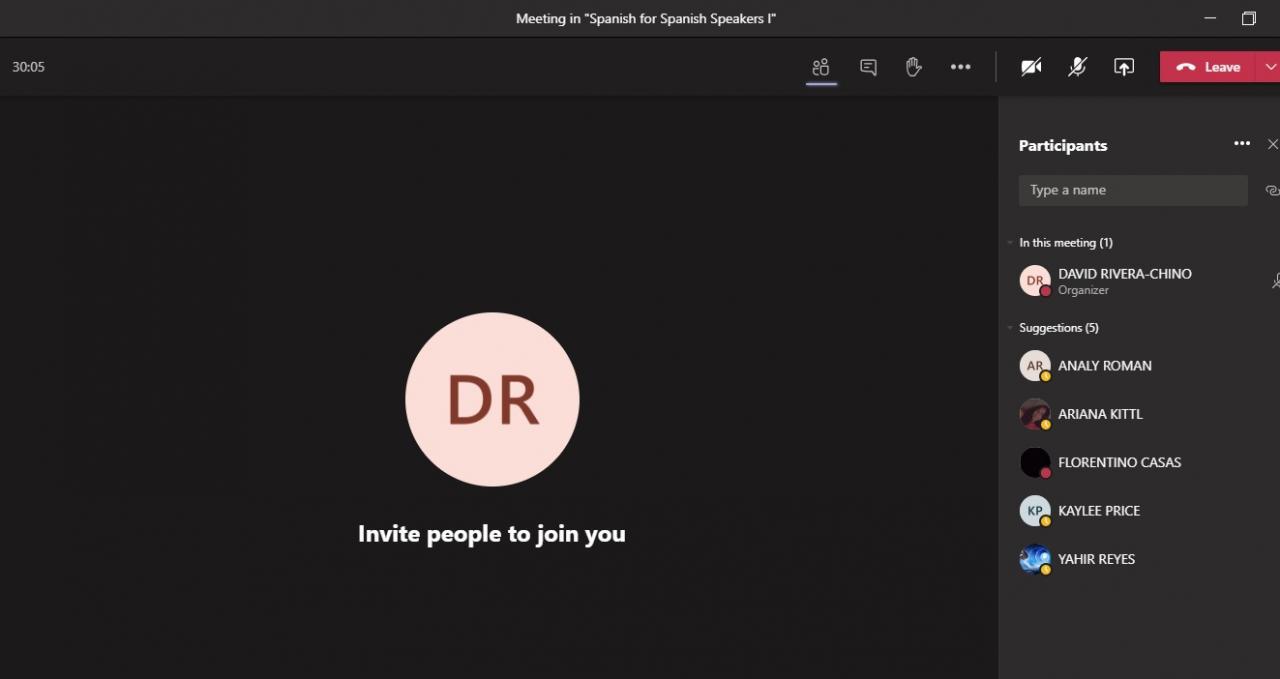Click the Participants panel heading

tap(1063, 145)
